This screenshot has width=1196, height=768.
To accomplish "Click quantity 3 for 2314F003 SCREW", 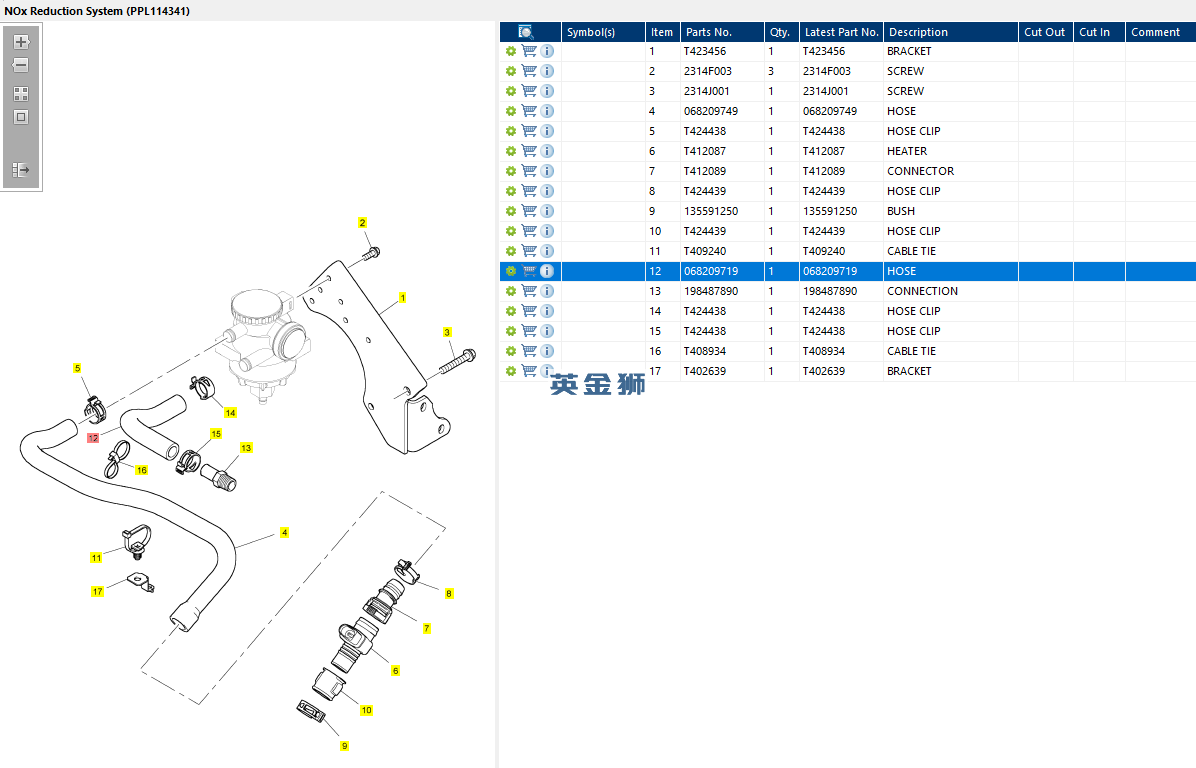I will pos(771,71).
